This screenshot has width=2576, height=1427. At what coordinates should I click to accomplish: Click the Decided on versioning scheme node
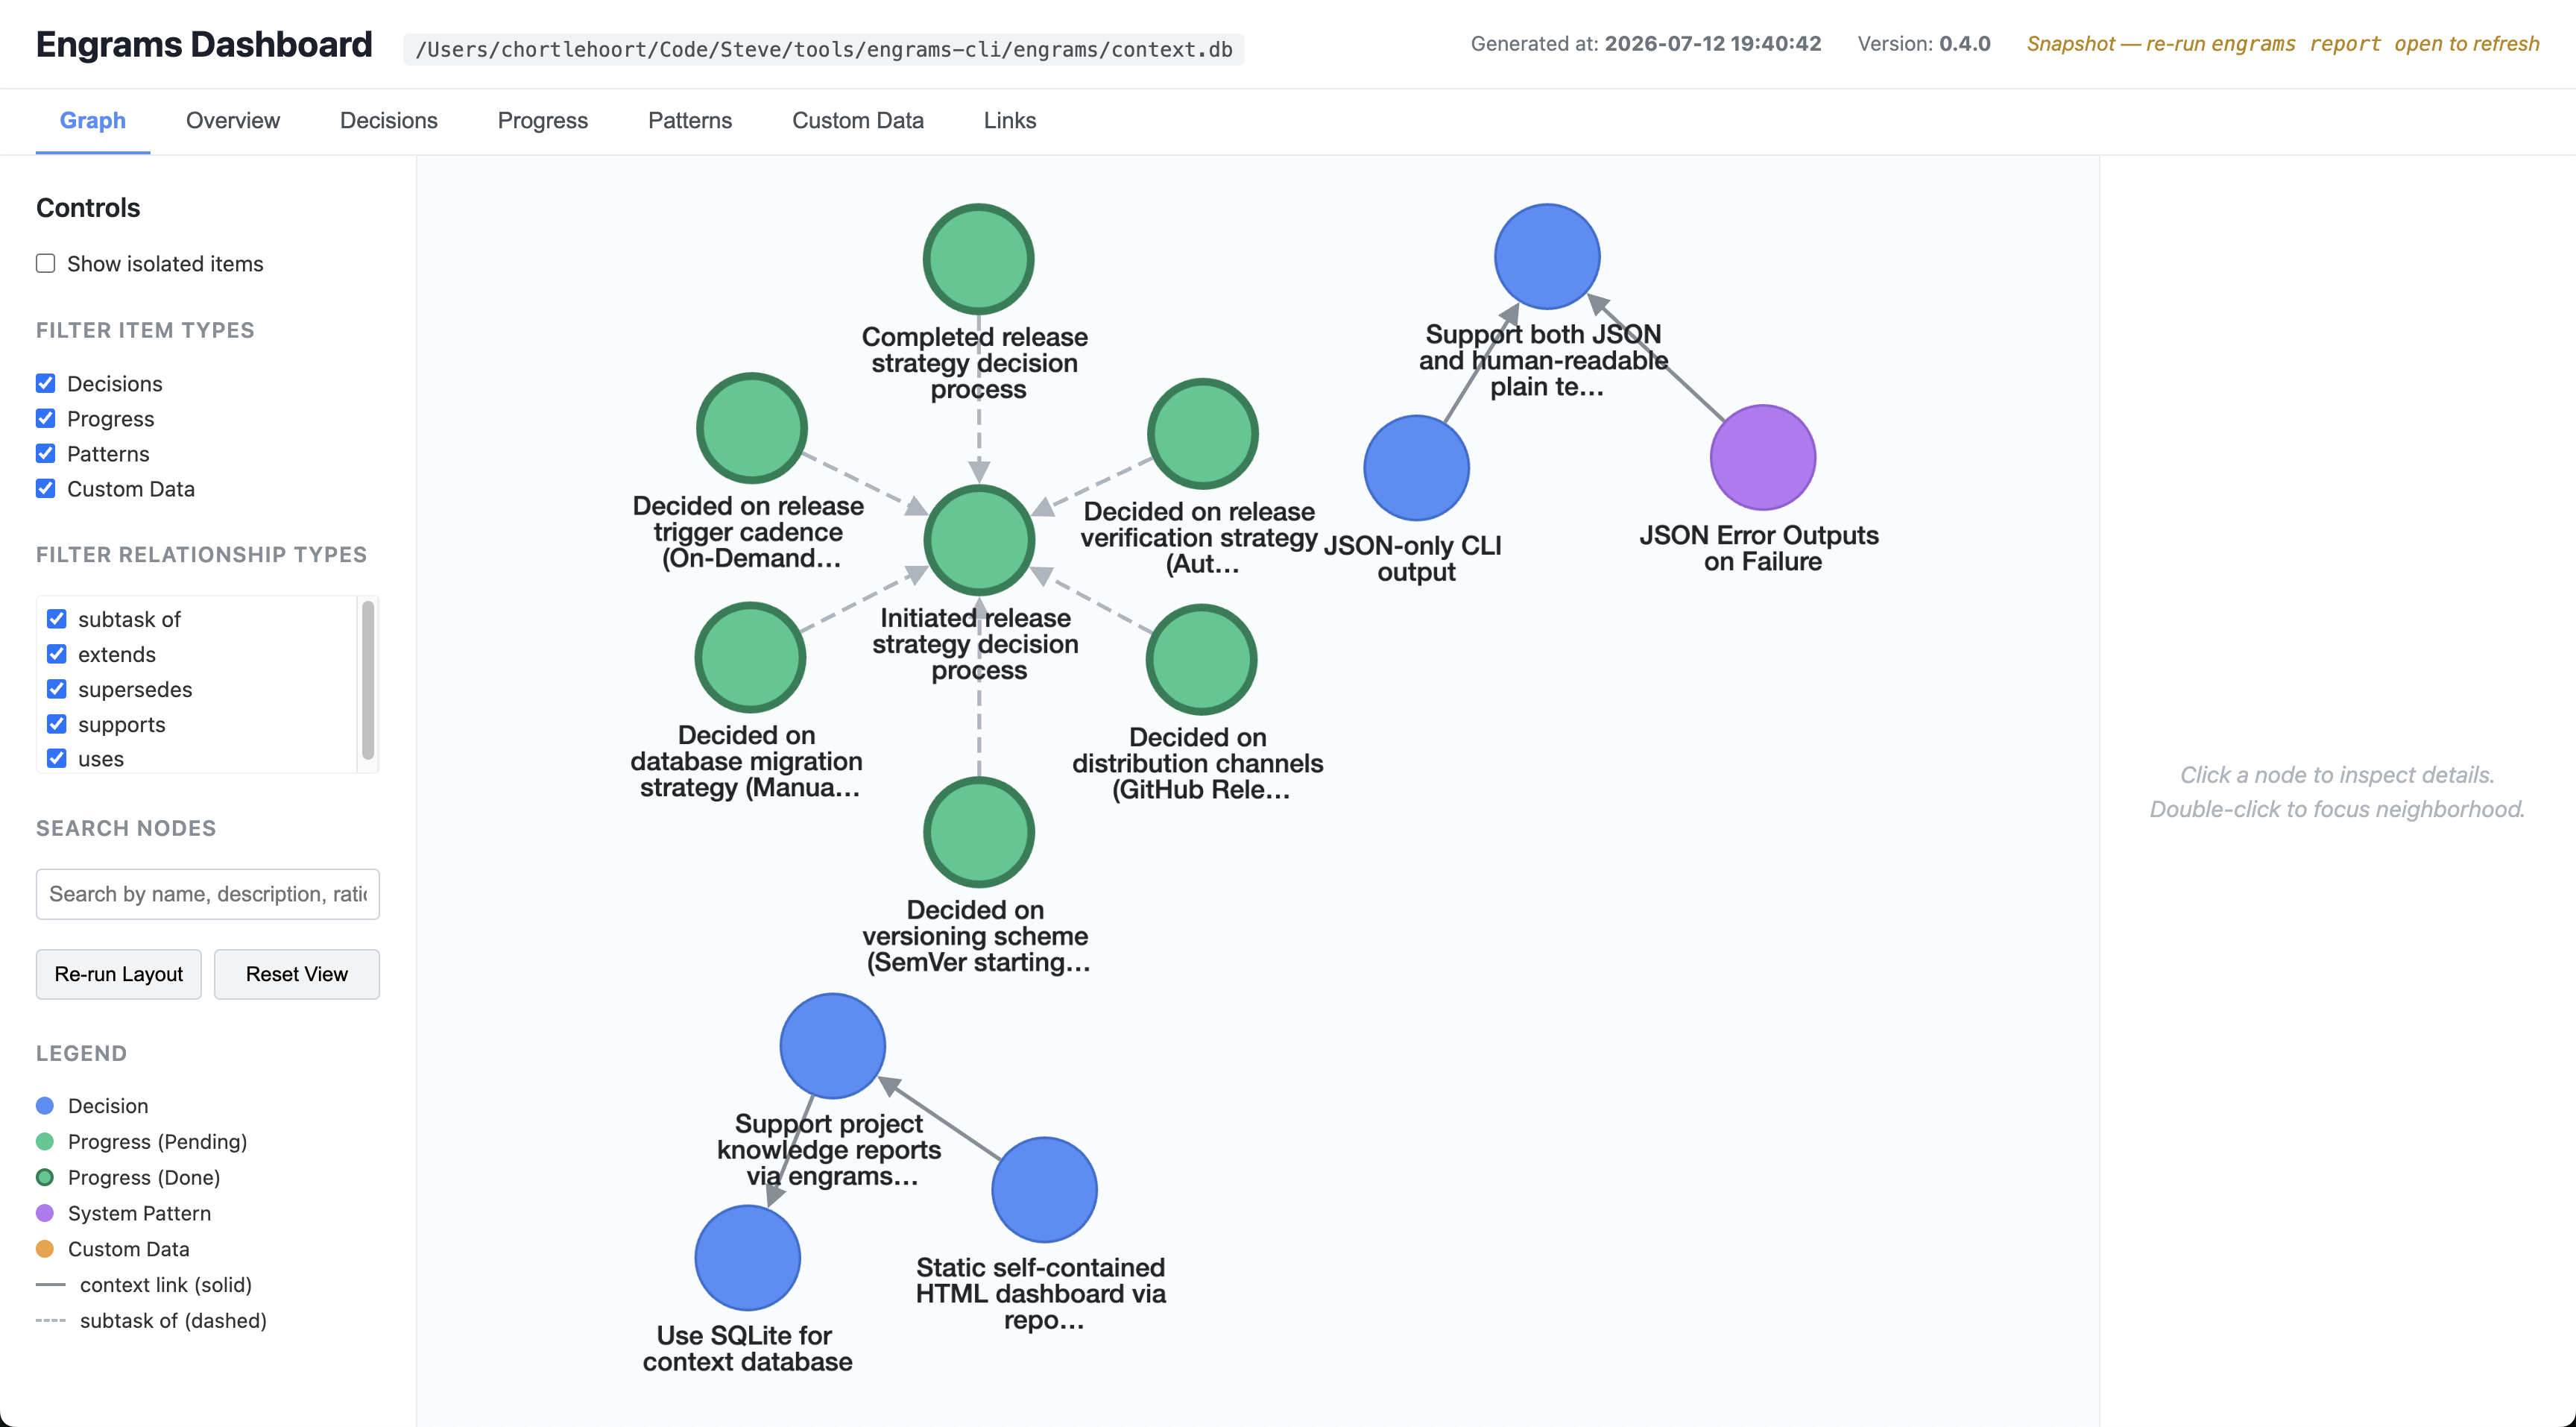point(978,832)
